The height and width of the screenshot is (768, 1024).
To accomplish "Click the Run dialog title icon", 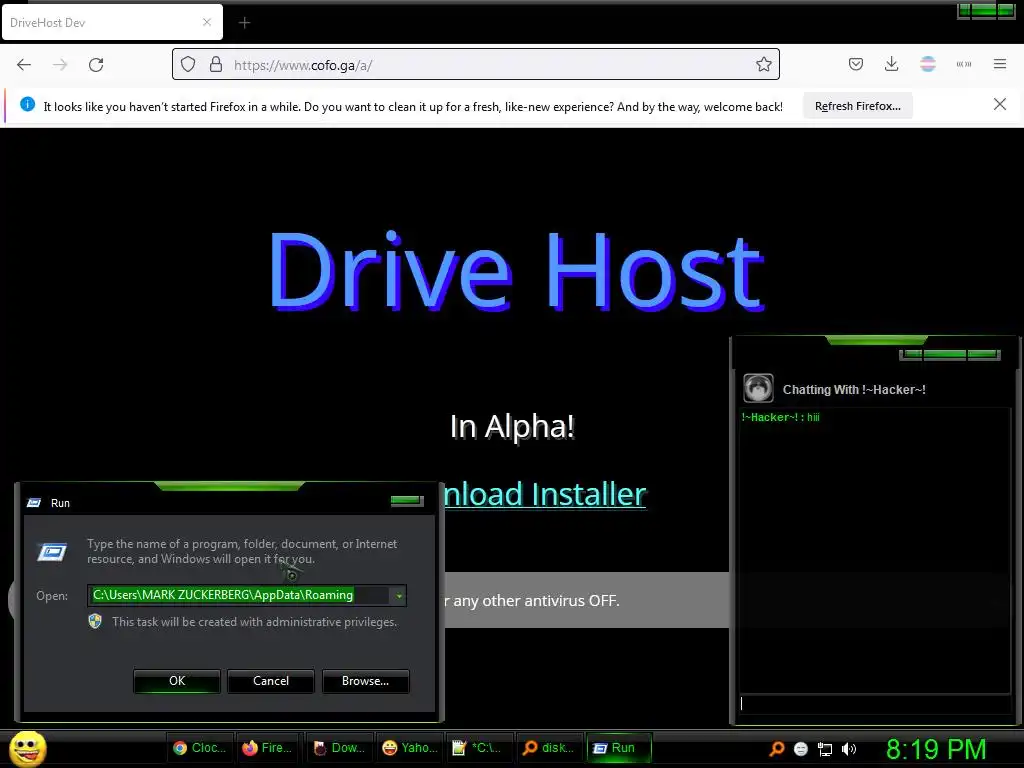I will [34, 503].
